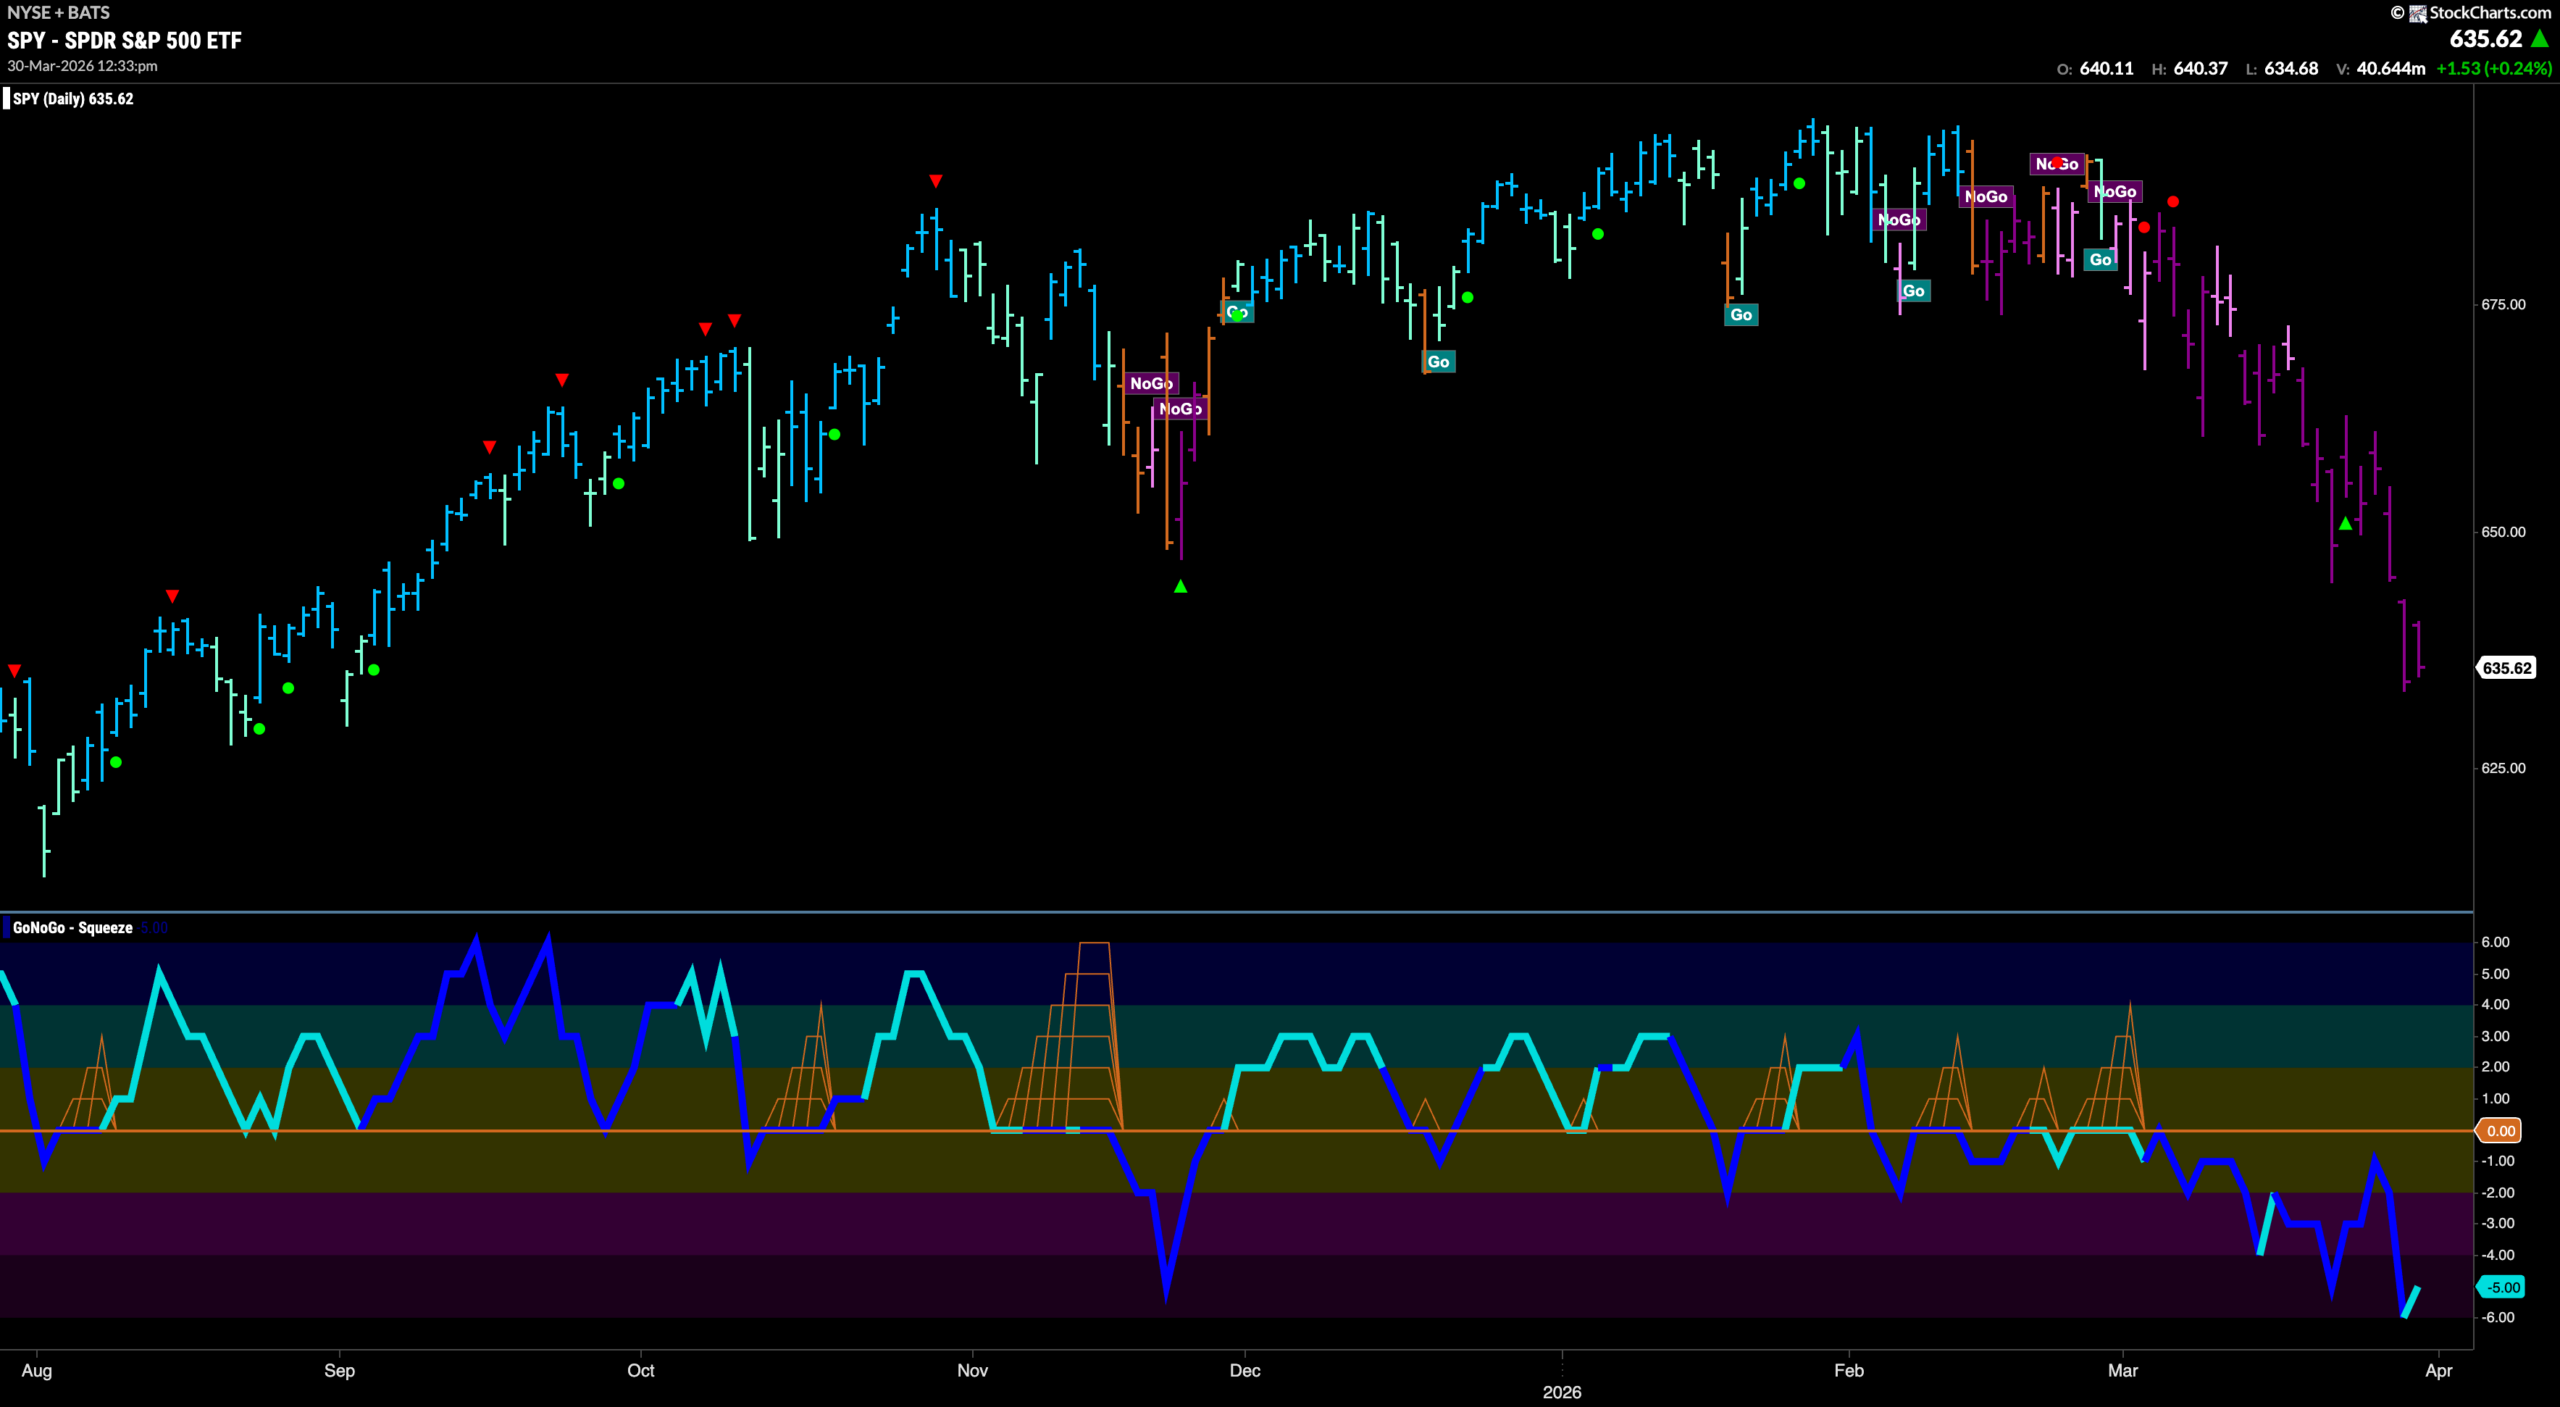Click the 2026 year label on time axis
This screenshot has height=1407, width=2560.
tap(1562, 1392)
